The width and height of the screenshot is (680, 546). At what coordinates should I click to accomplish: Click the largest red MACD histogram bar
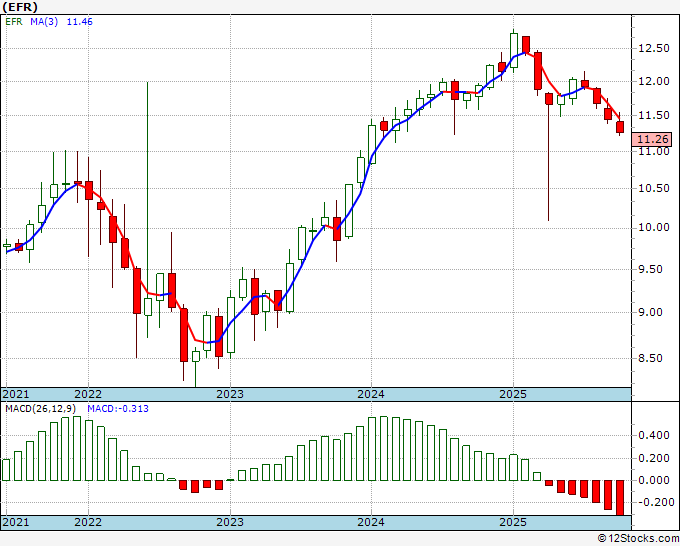coord(620,498)
